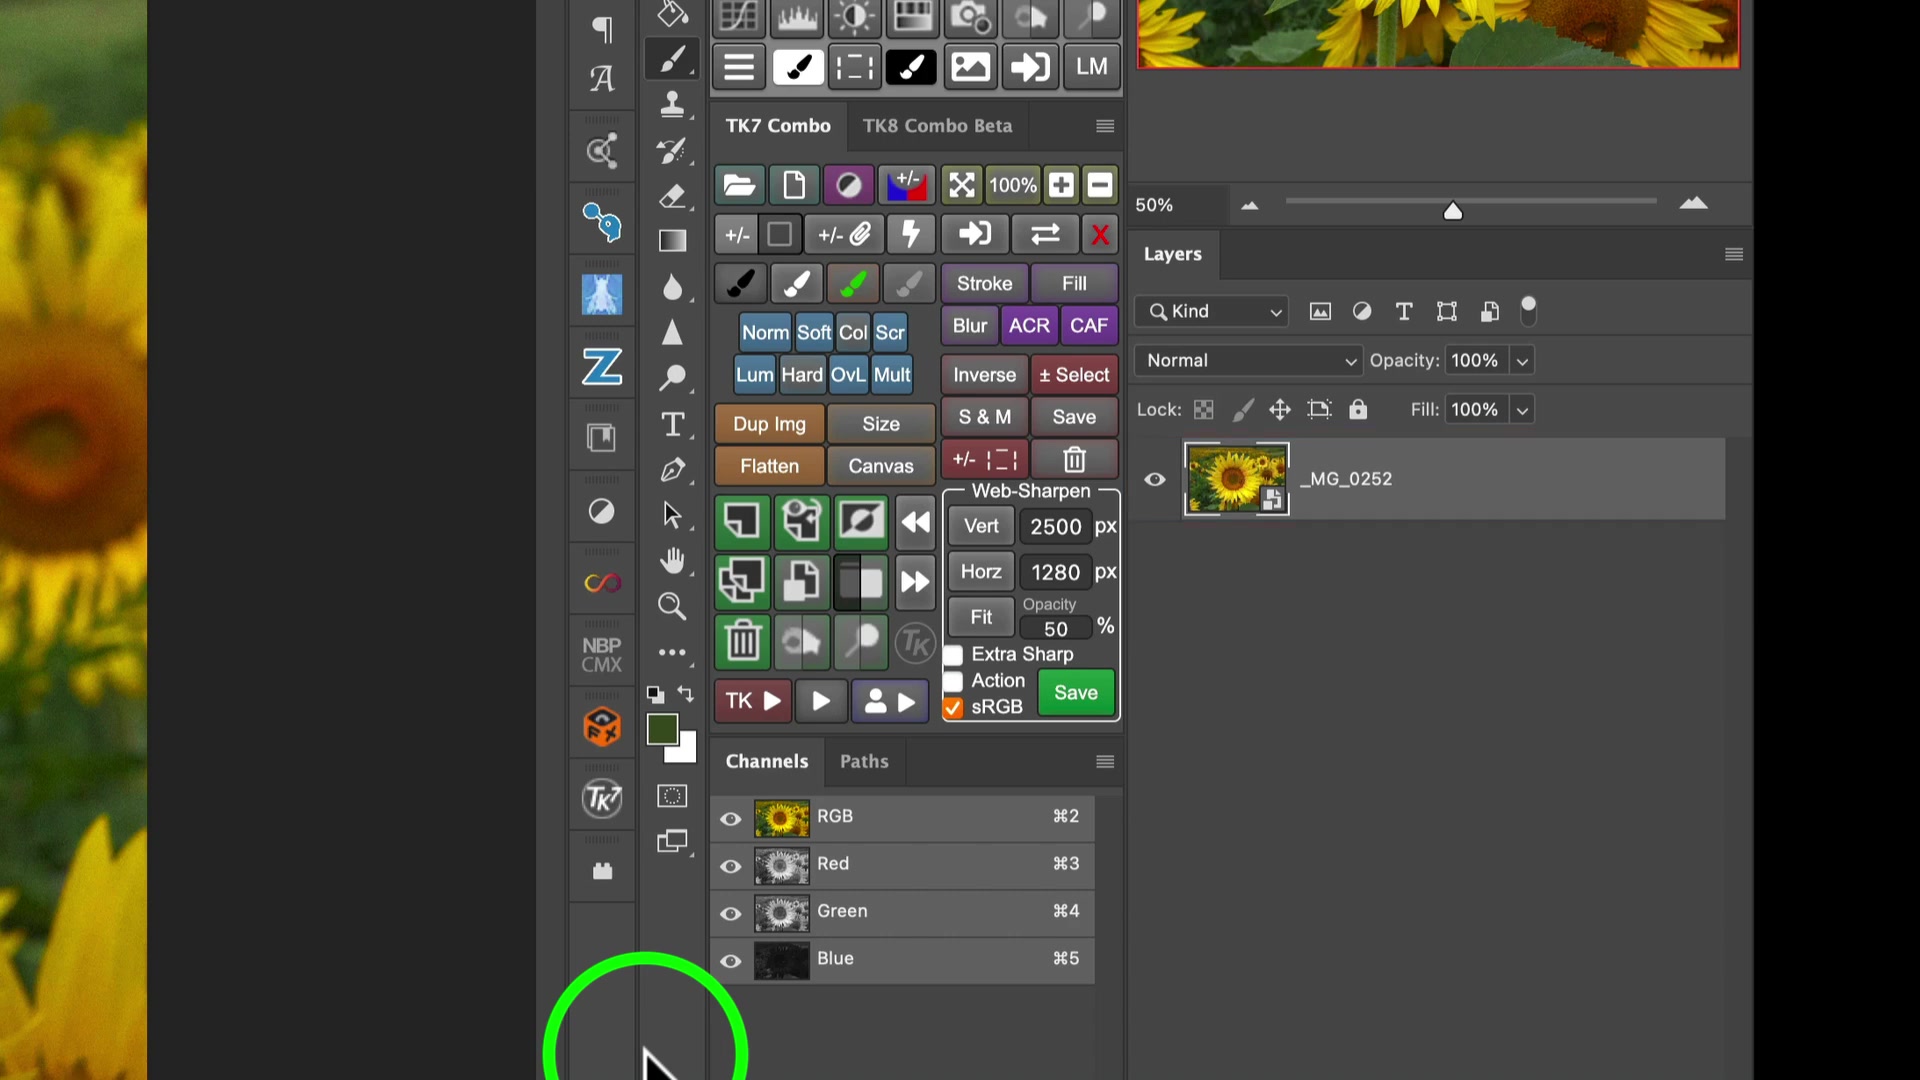Toggle Quick Mask mode icon
The width and height of the screenshot is (1920, 1080).
click(x=672, y=796)
